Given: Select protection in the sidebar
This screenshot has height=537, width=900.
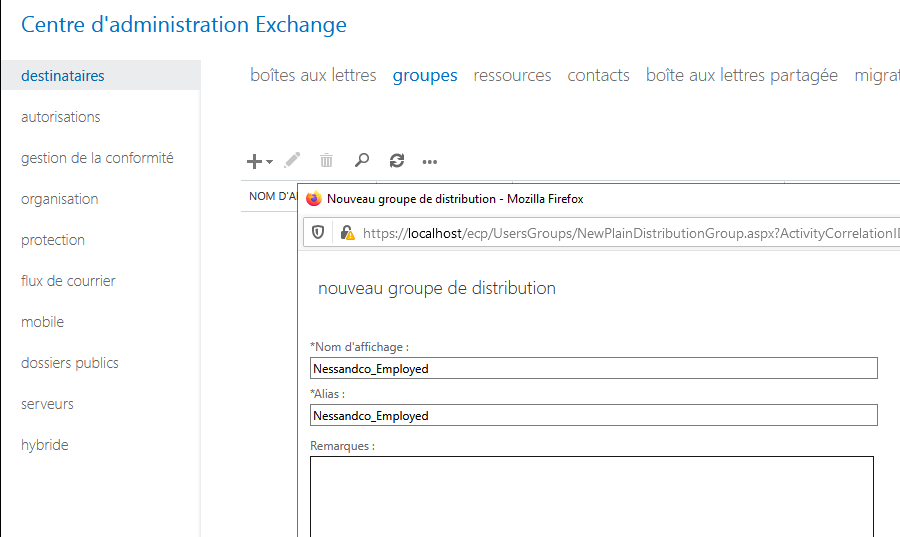Looking at the screenshot, I should [53, 240].
